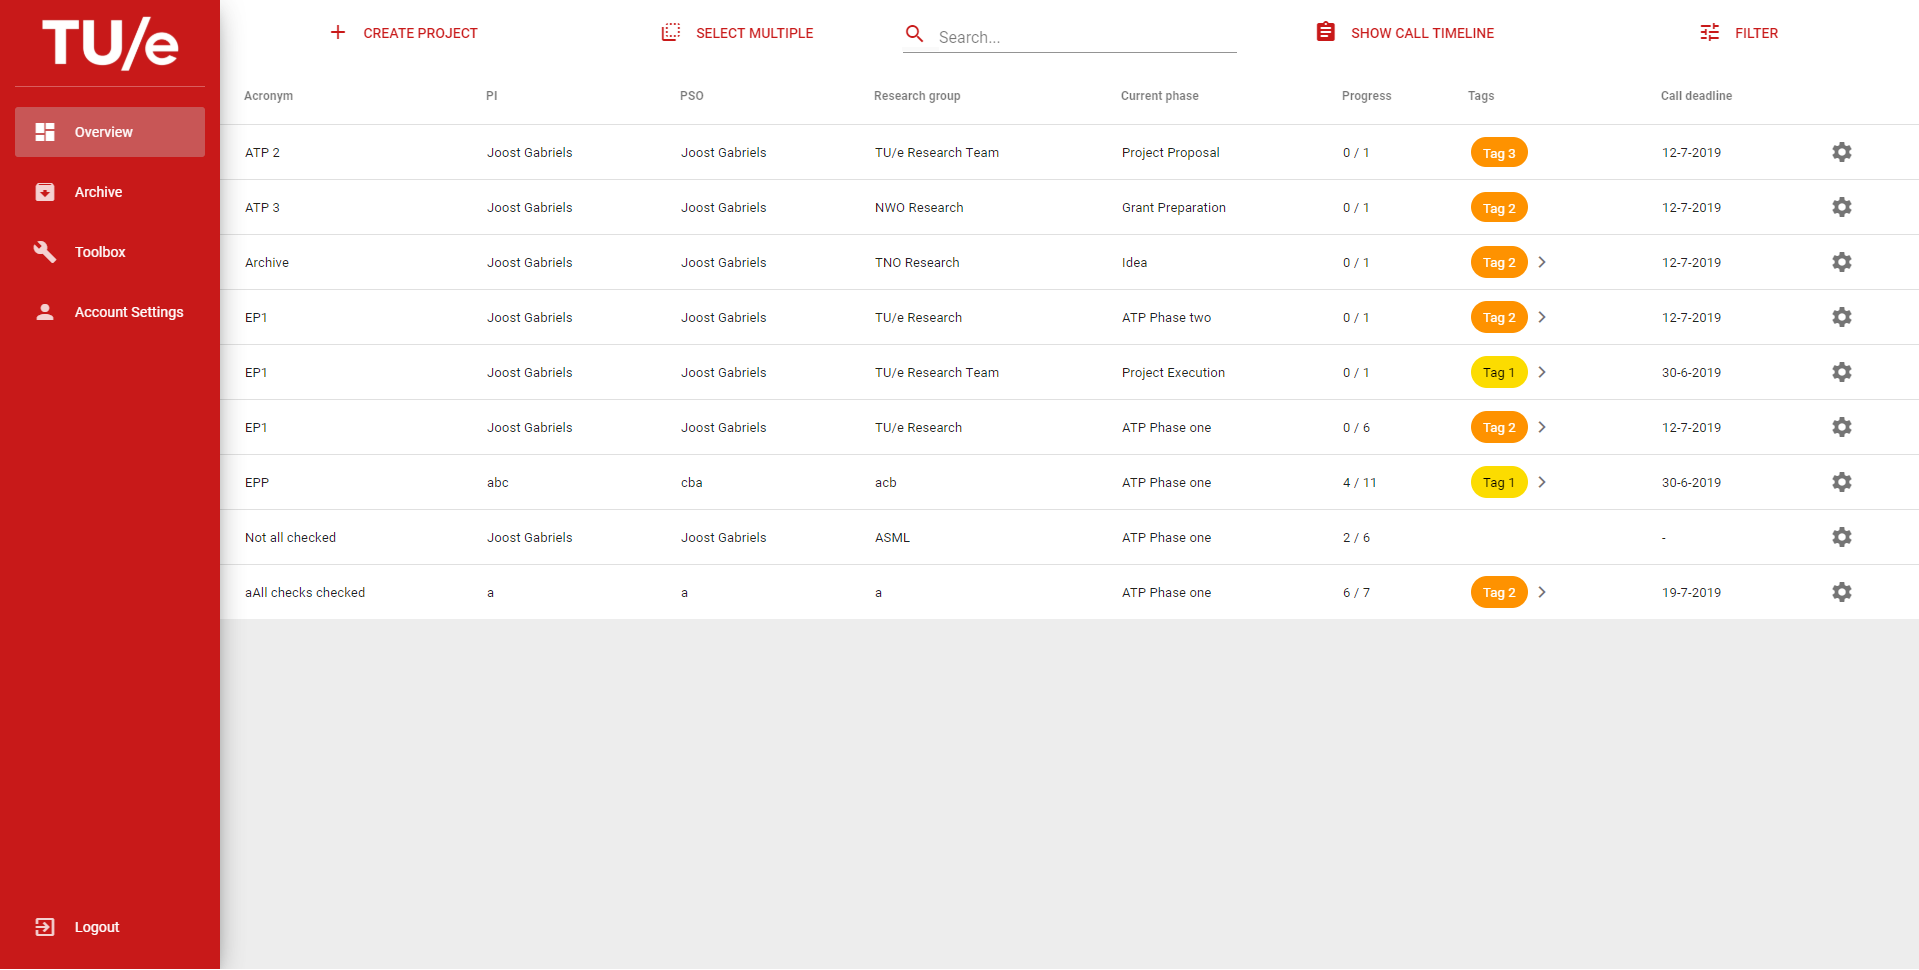Expand tags on the Archive project row
The image size is (1919, 970).
tap(1542, 262)
